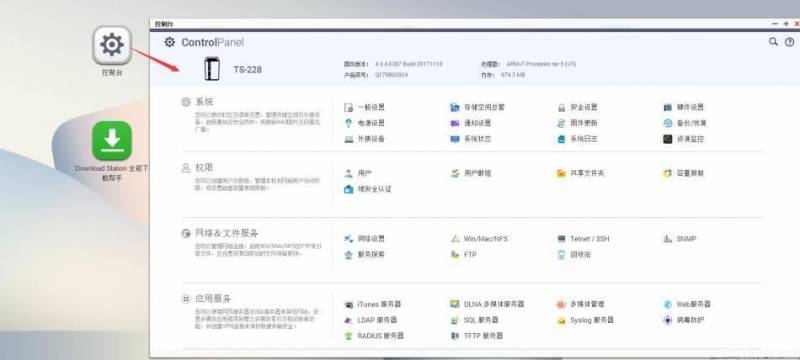Open 通知设置 notification settings
Image resolution: width=800 pixels, height=360 pixels.
[x=471, y=123]
